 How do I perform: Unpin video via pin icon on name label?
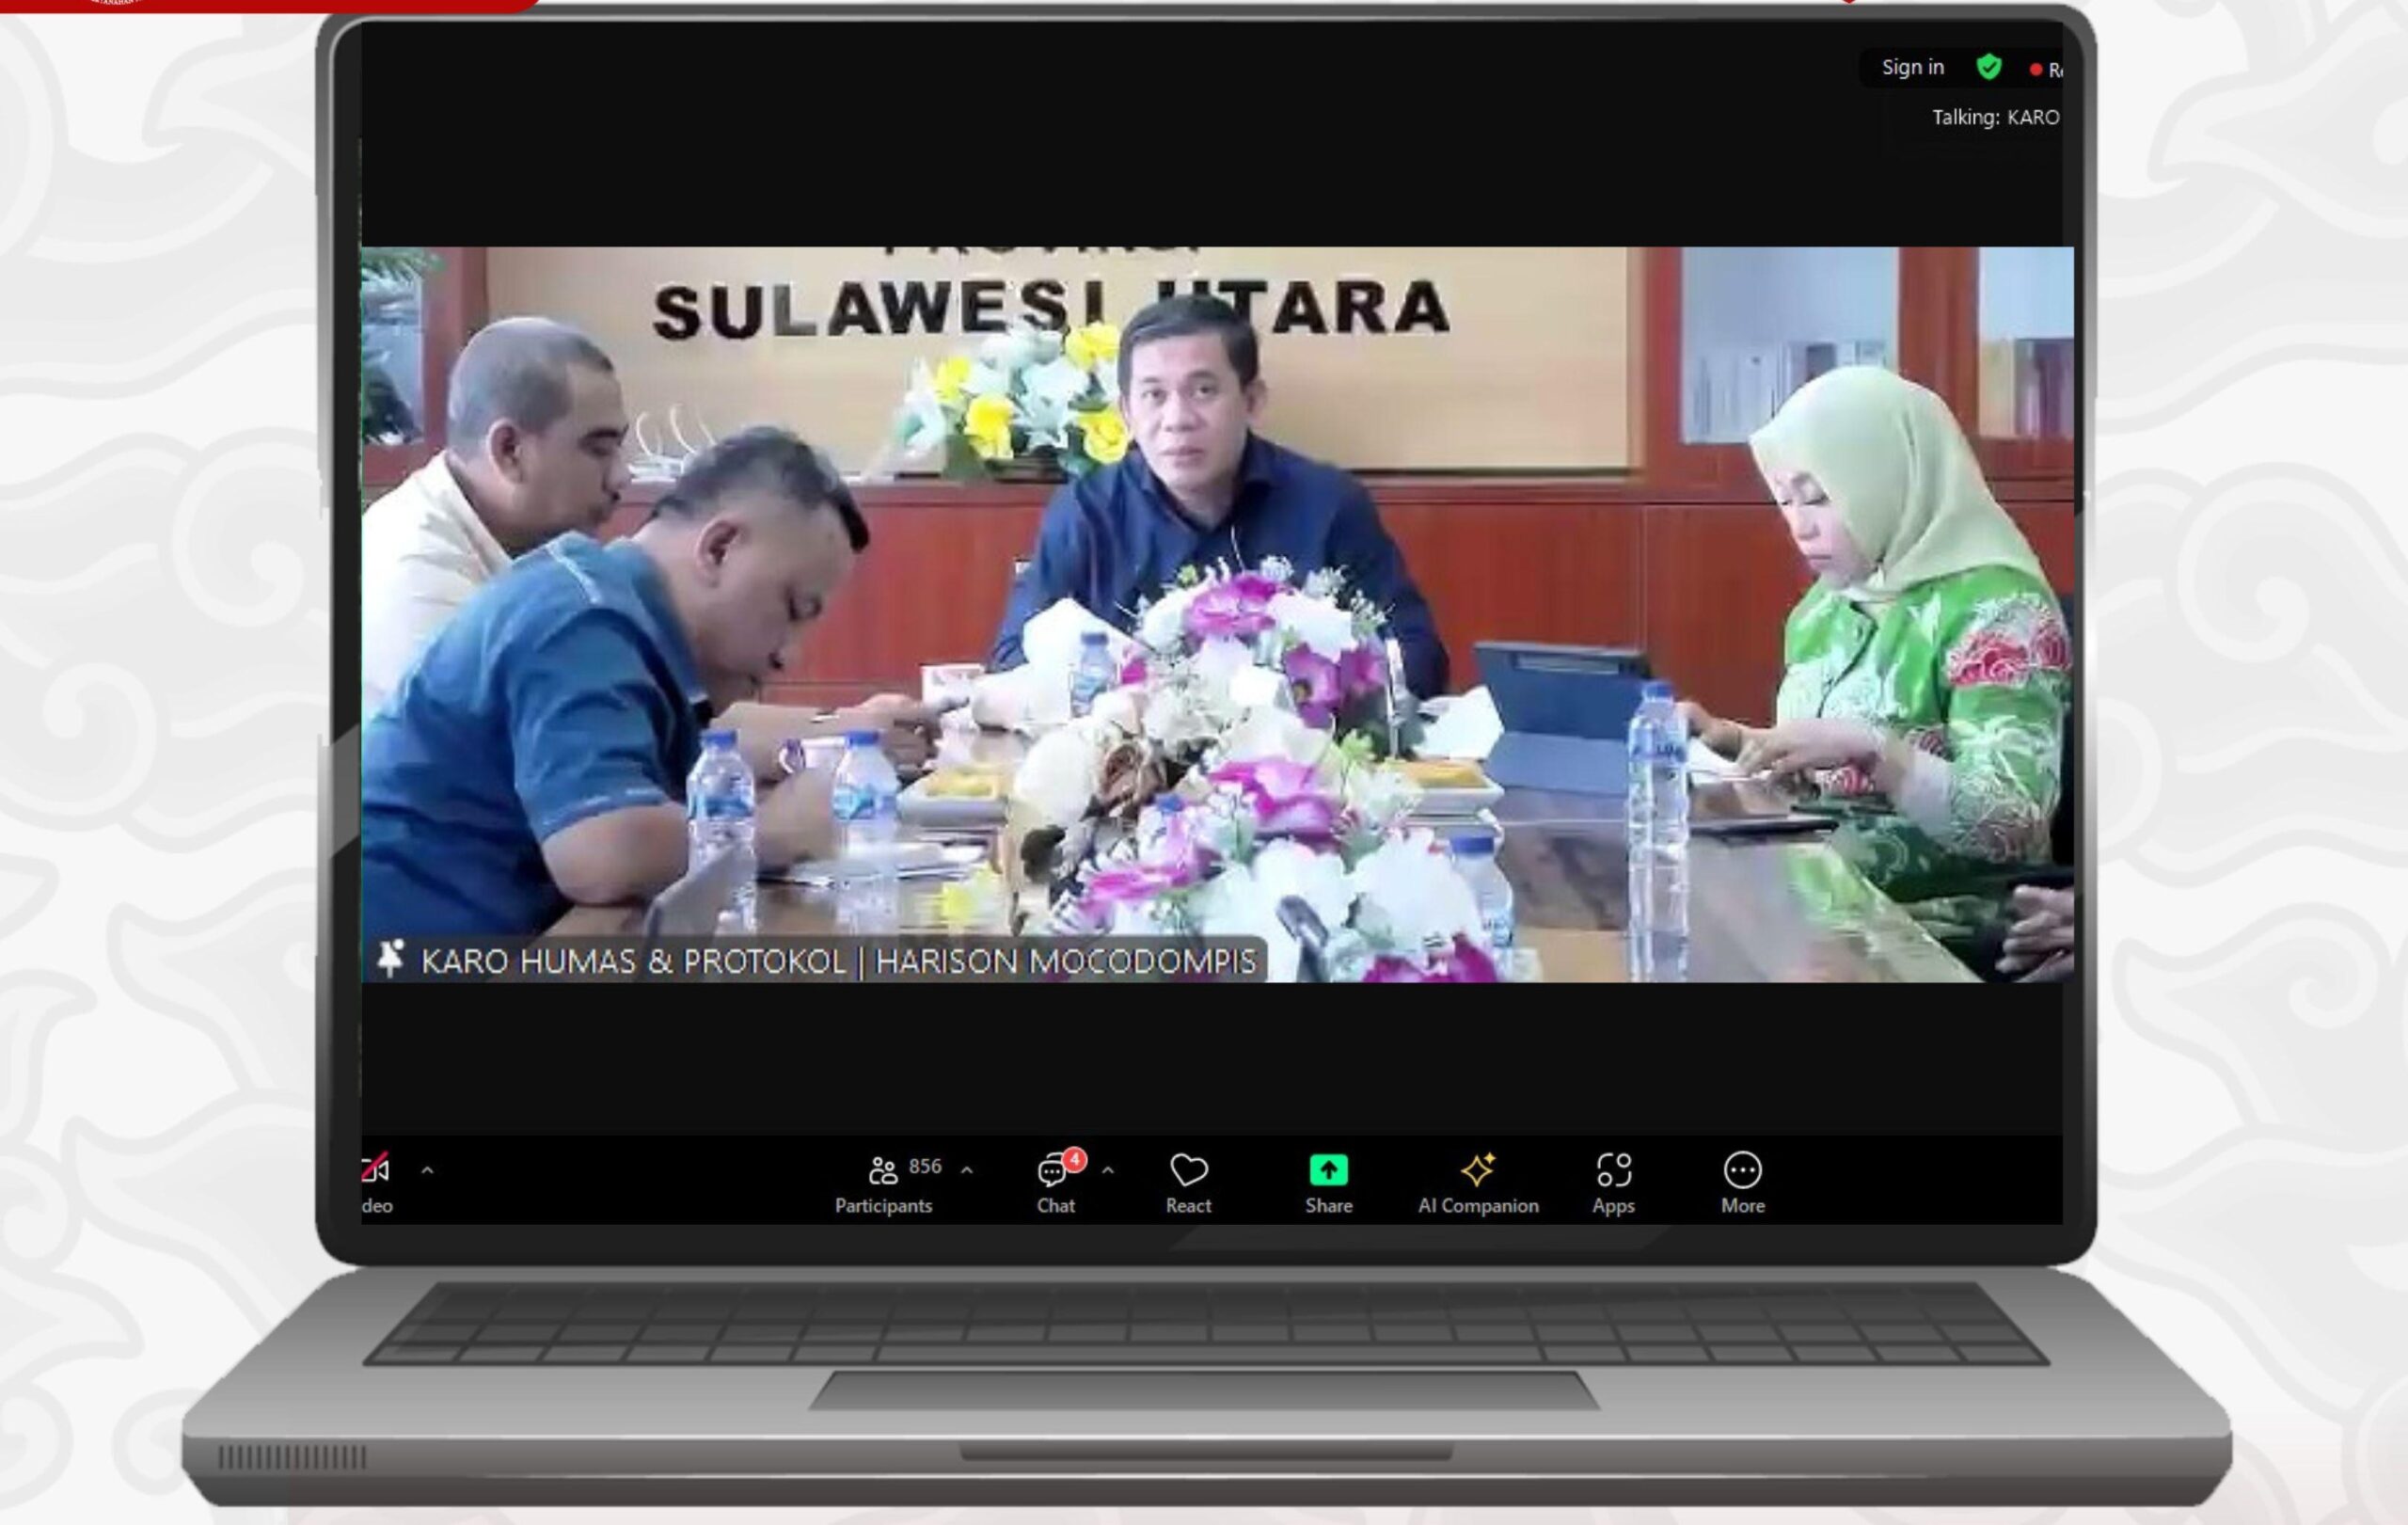click(390, 958)
